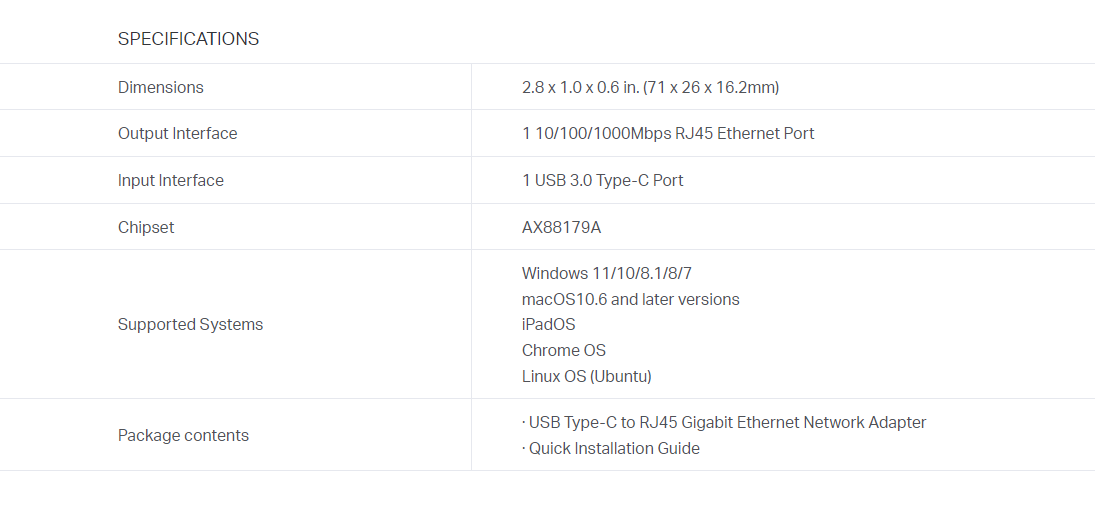Click the Linux OS (Ubuntu) entry

pyautogui.click(x=586, y=376)
